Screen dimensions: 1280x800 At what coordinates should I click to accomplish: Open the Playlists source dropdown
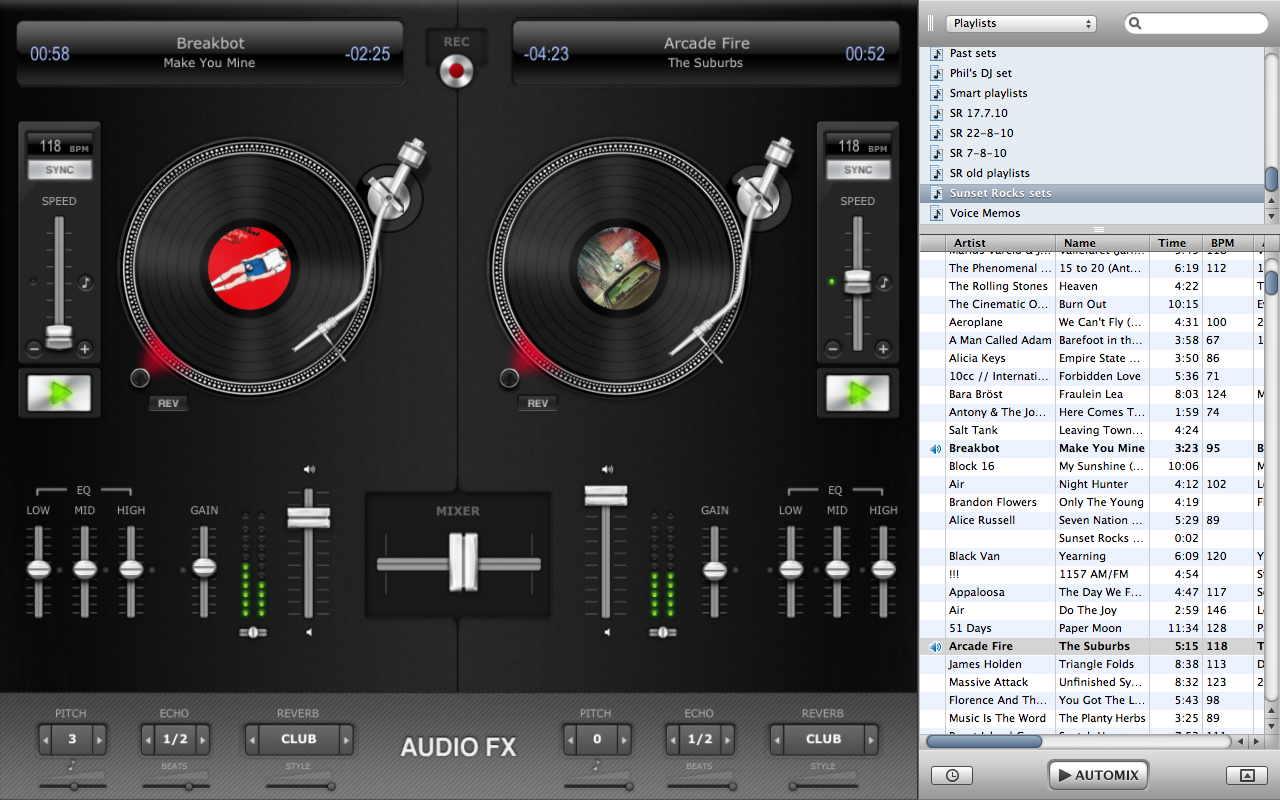click(x=1021, y=23)
